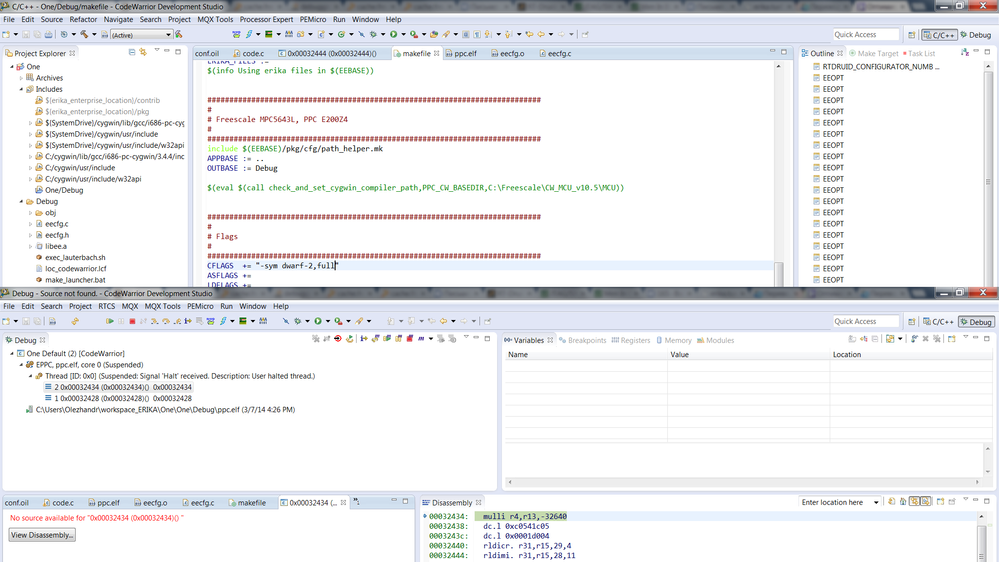This screenshot has width=999, height=562.
Task: Click green Run icon in C/C++ window toolbar
Action: point(393,34)
